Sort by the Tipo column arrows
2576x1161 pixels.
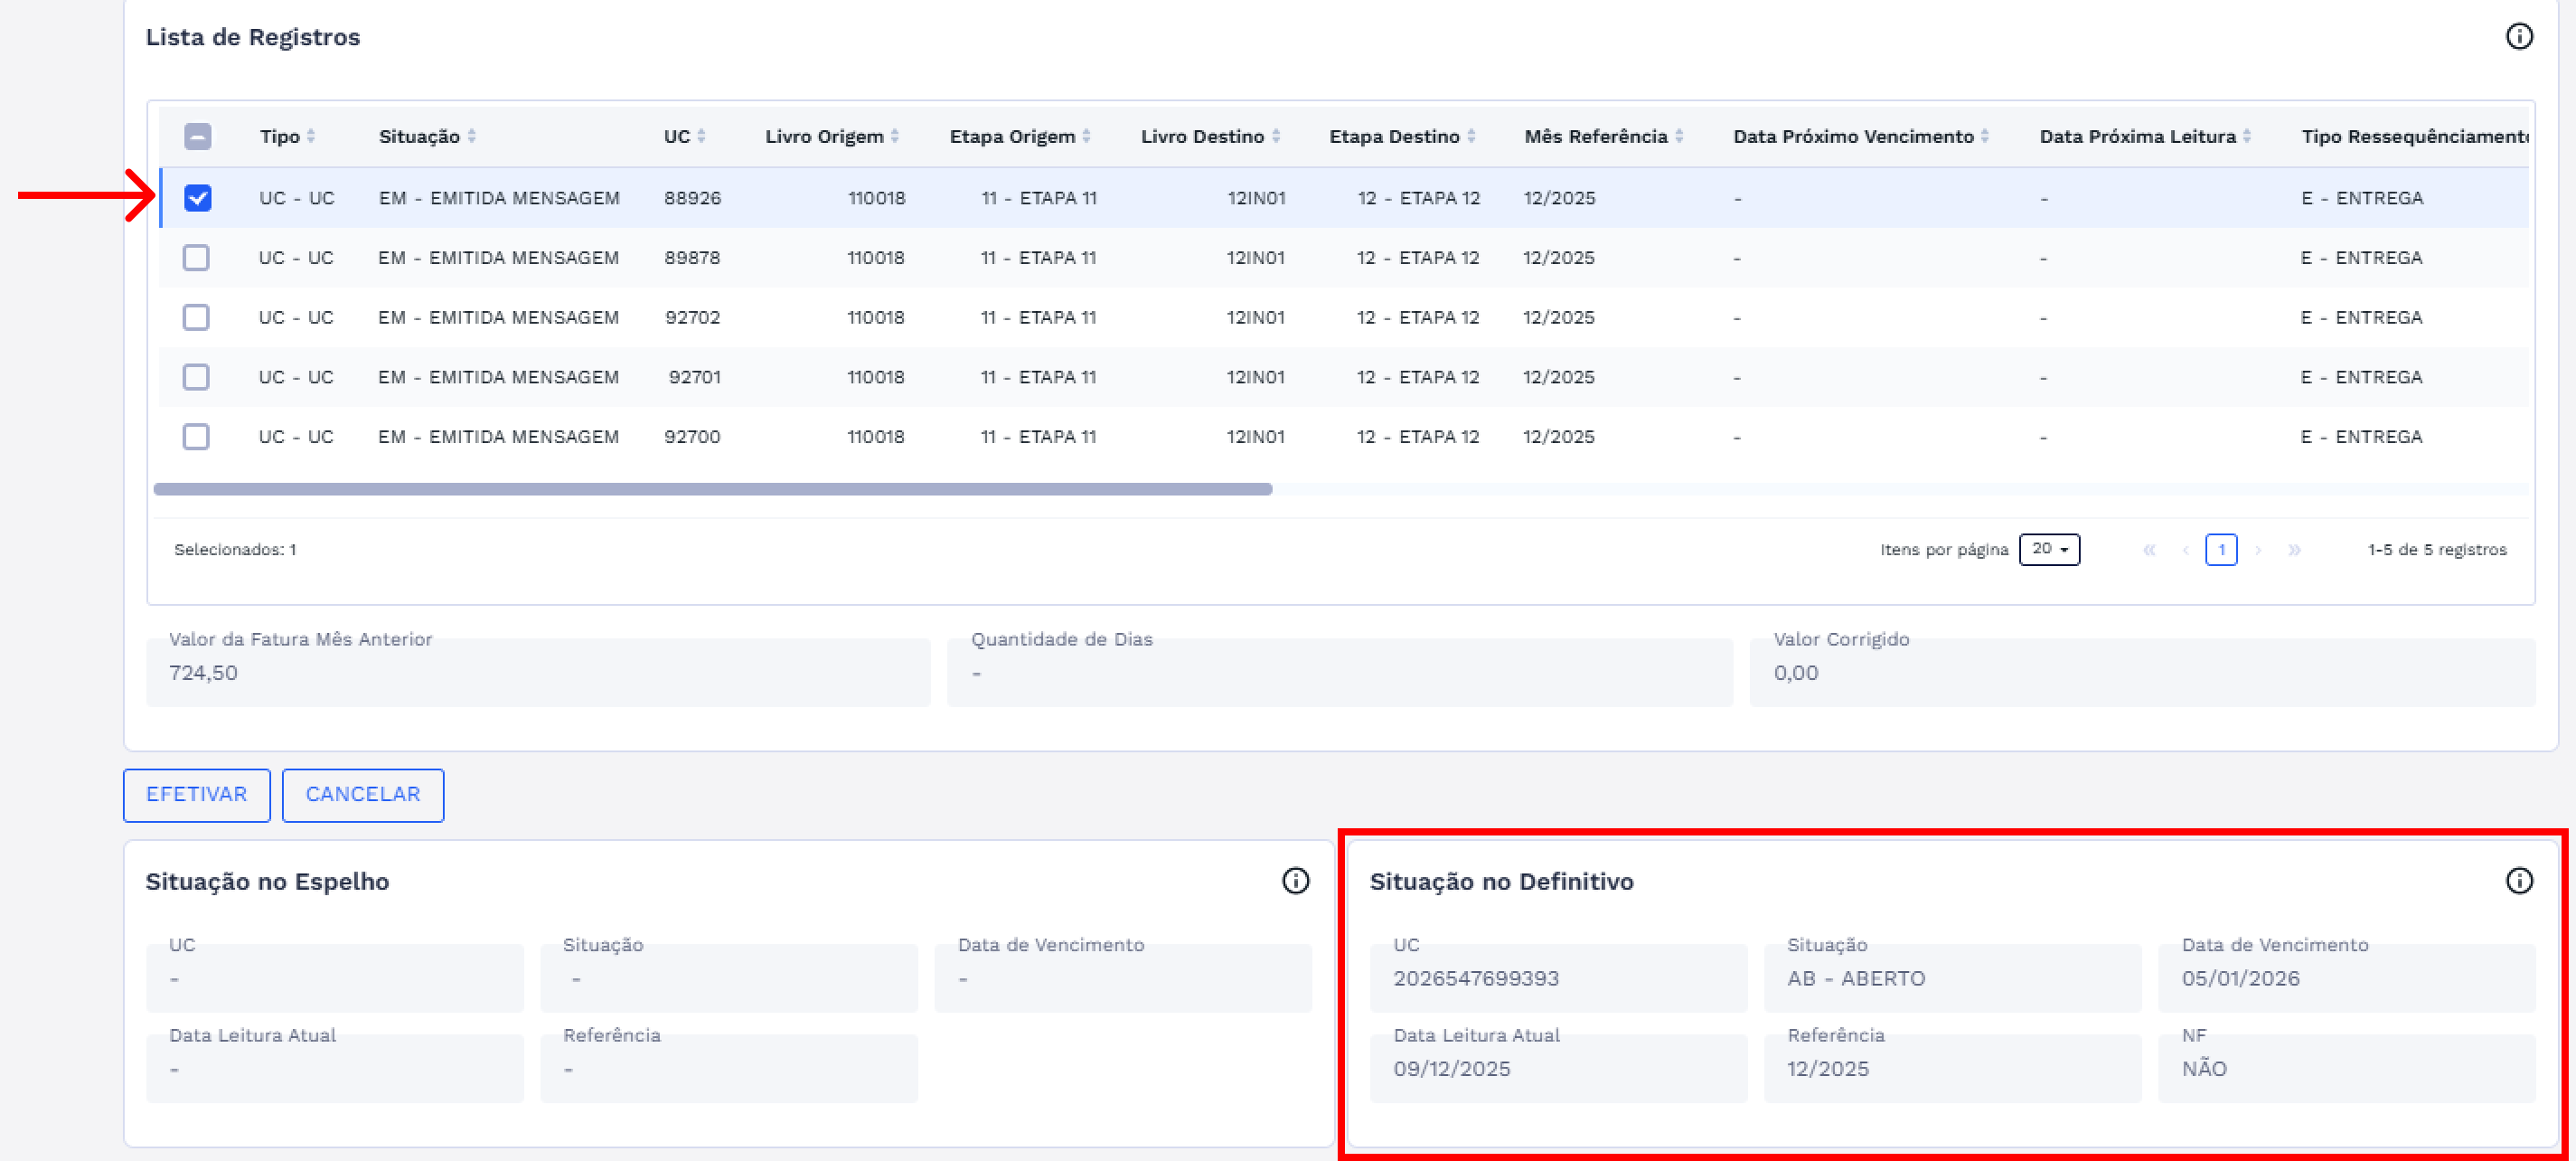(x=311, y=136)
